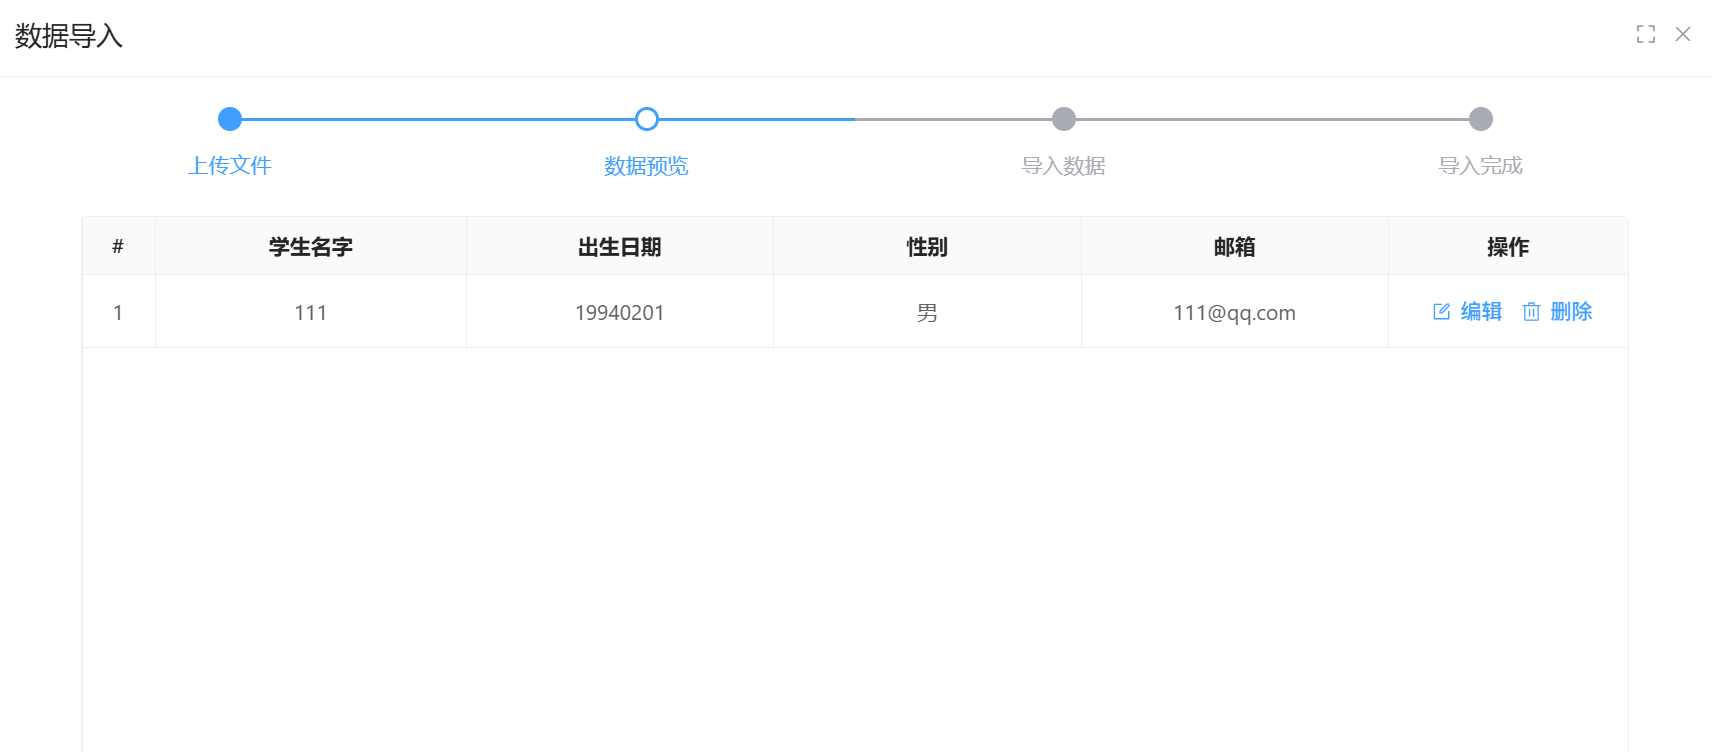1712x752 pixels.
Task: Select the 导入完成 step label
Action: click(x=1481, y=166)
